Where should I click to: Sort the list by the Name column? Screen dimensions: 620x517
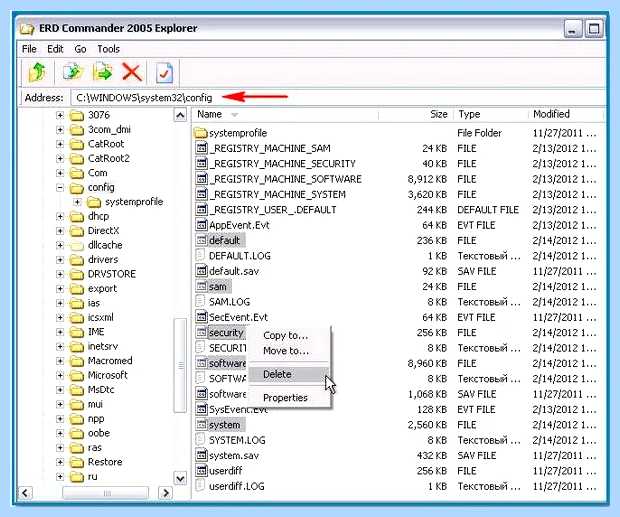click(286, 115)
